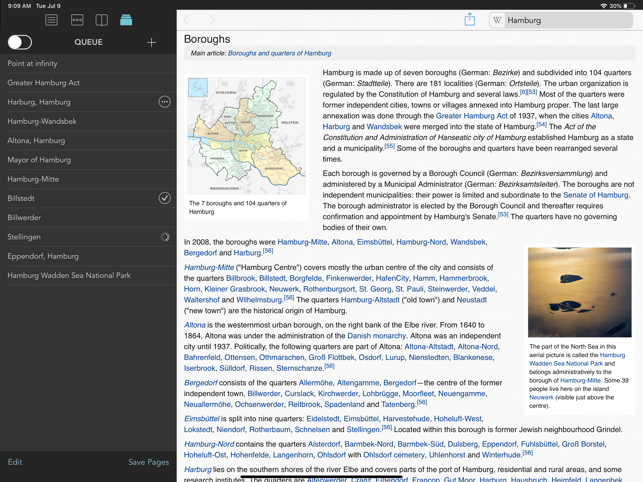Add a new page with plus icon
Viewport: 643px width, 482px height.
151,42
